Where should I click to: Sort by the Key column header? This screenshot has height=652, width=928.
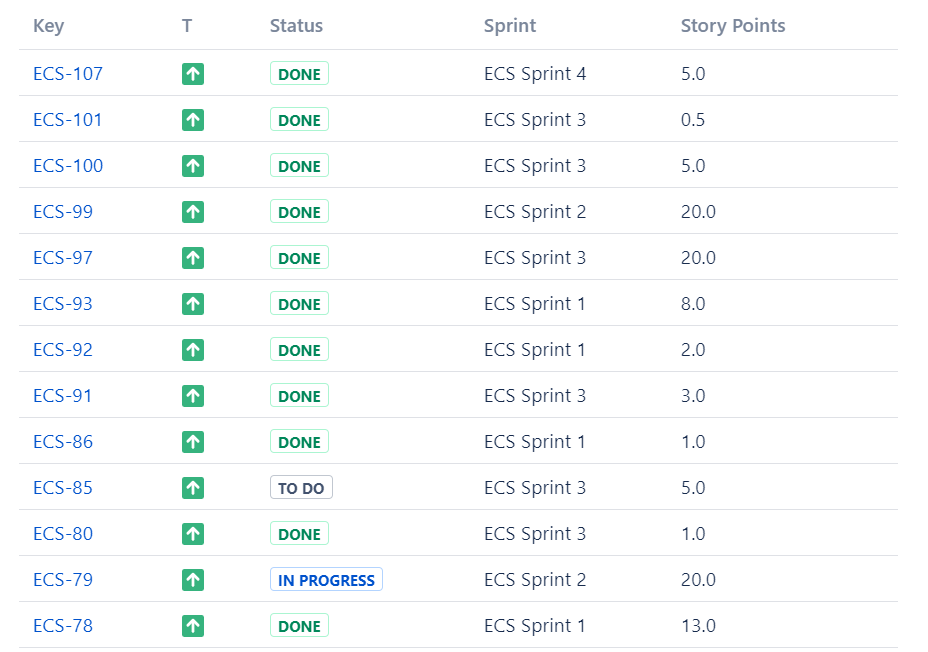48,26
